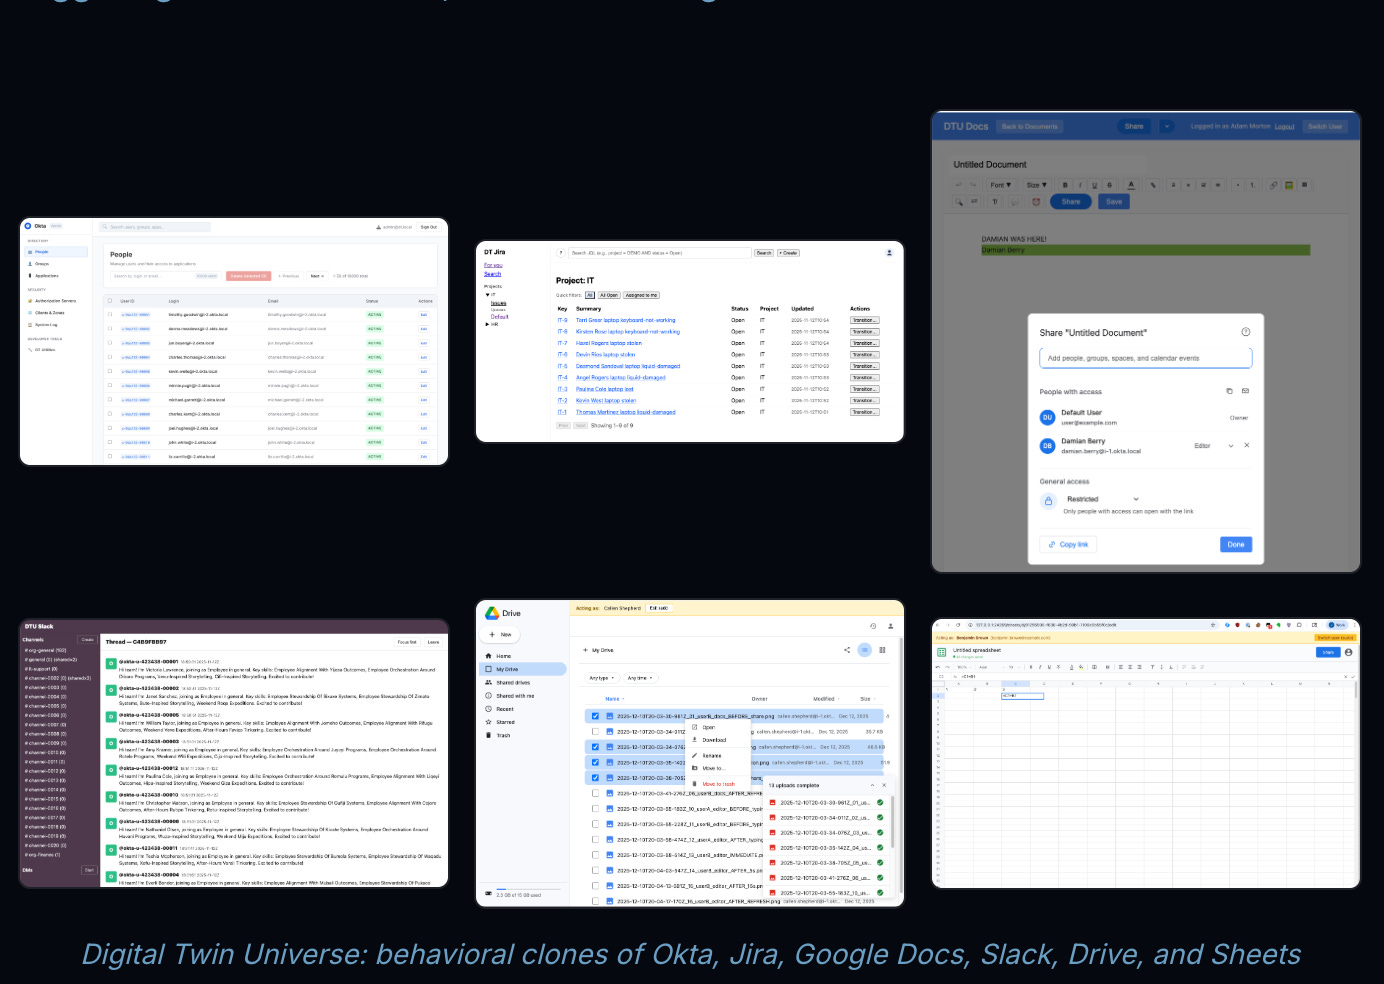Open the Any type filter in Drive
The width and height of the screenshot is (1384, 984).
pyautogui.click(x=601, y=678)
